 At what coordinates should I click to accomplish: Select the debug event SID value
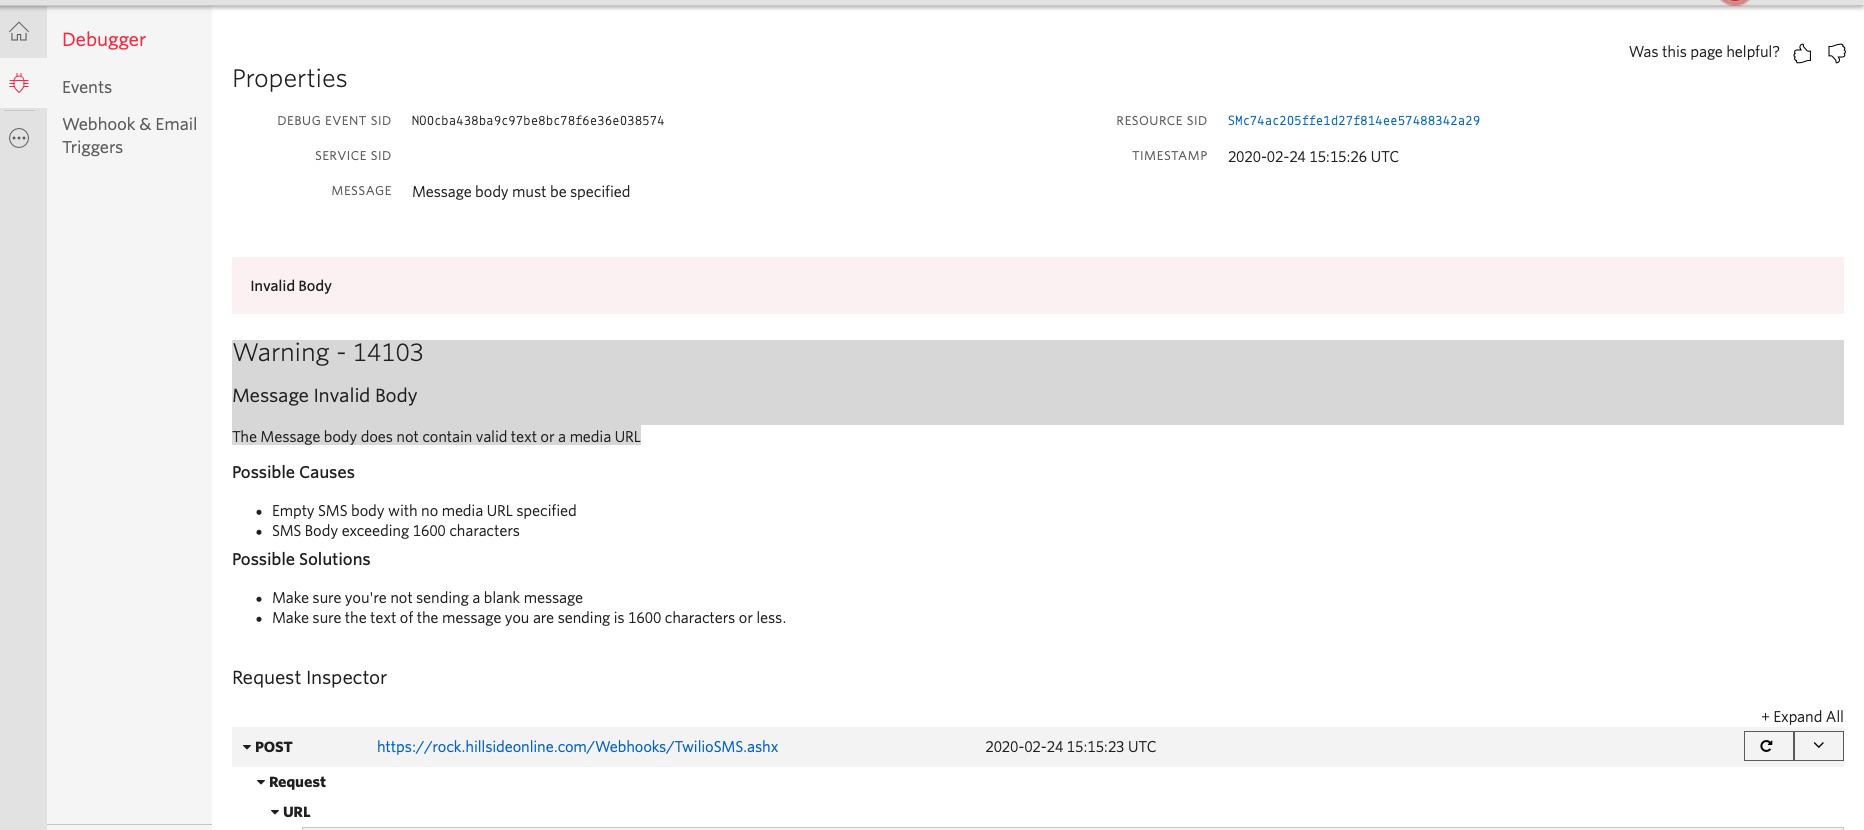coord(538,121)
